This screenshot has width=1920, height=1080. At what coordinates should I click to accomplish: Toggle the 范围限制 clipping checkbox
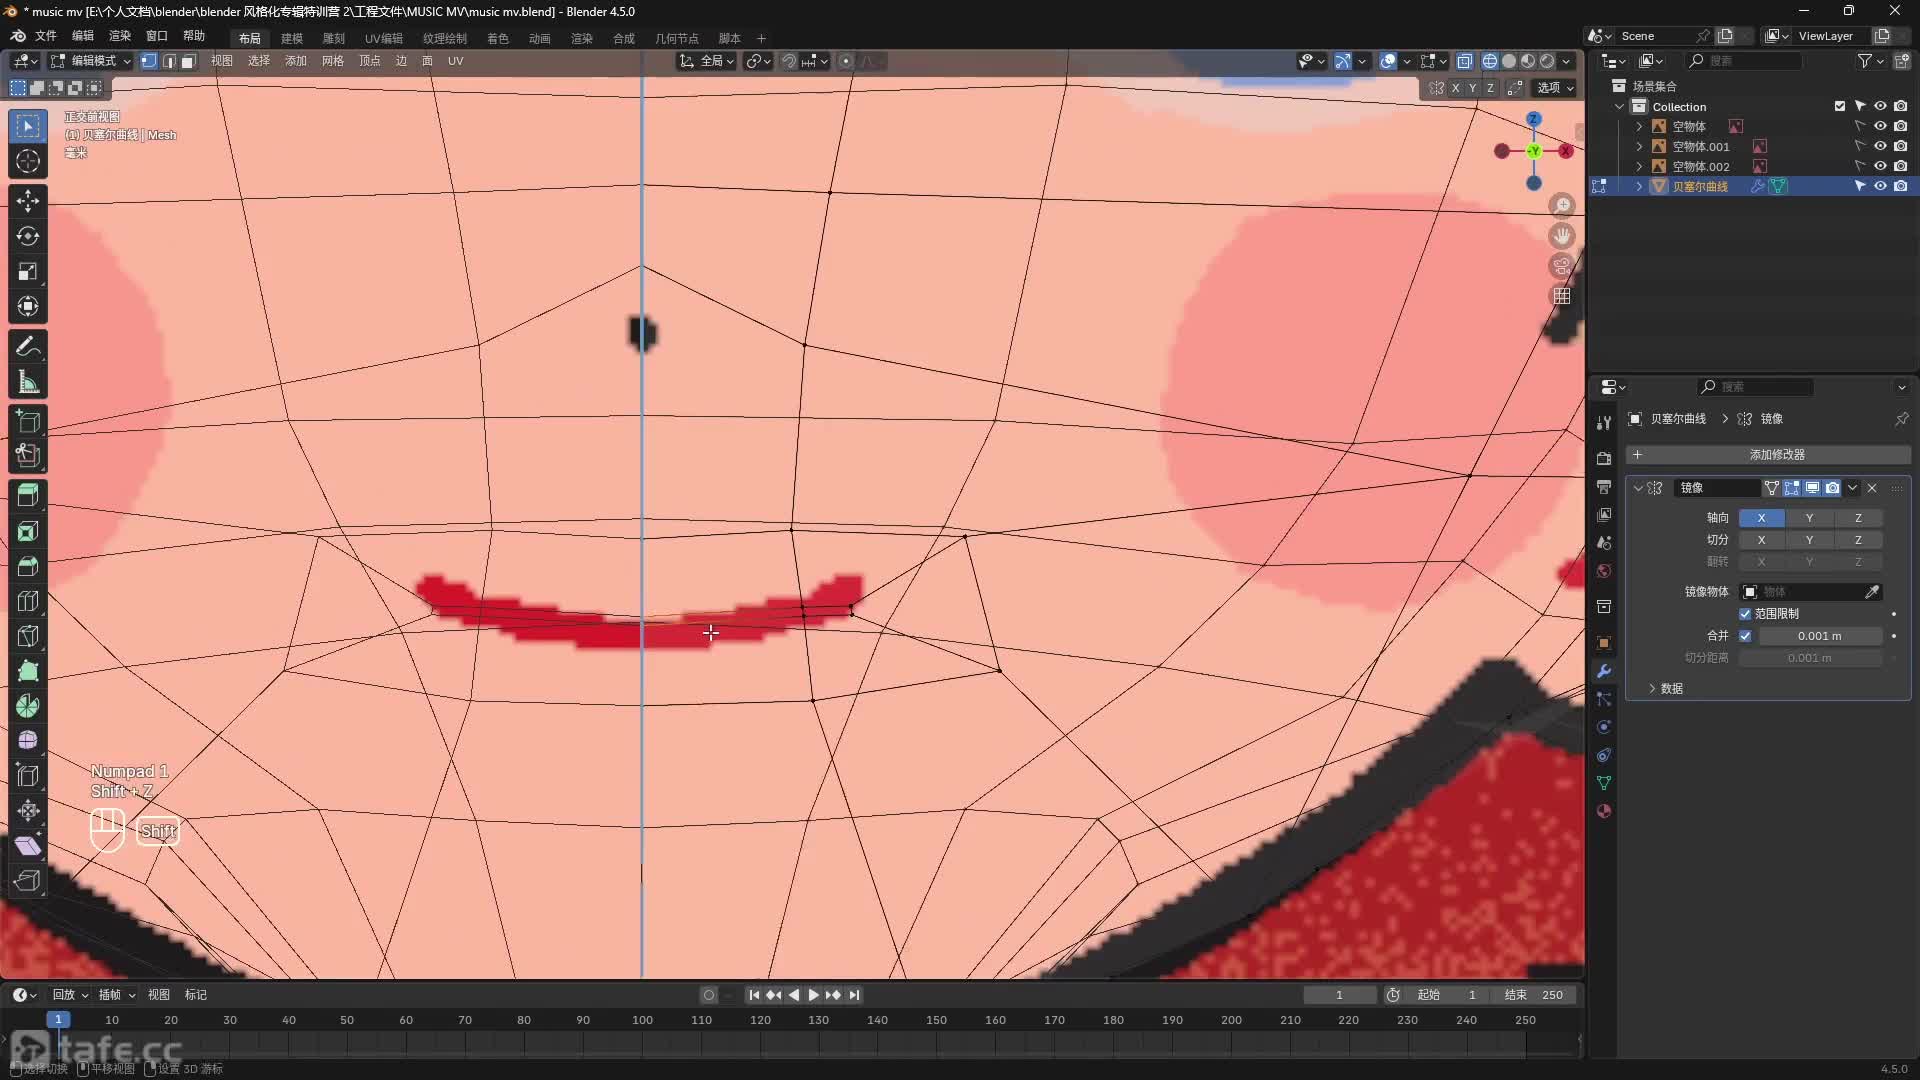(1745, 614)
